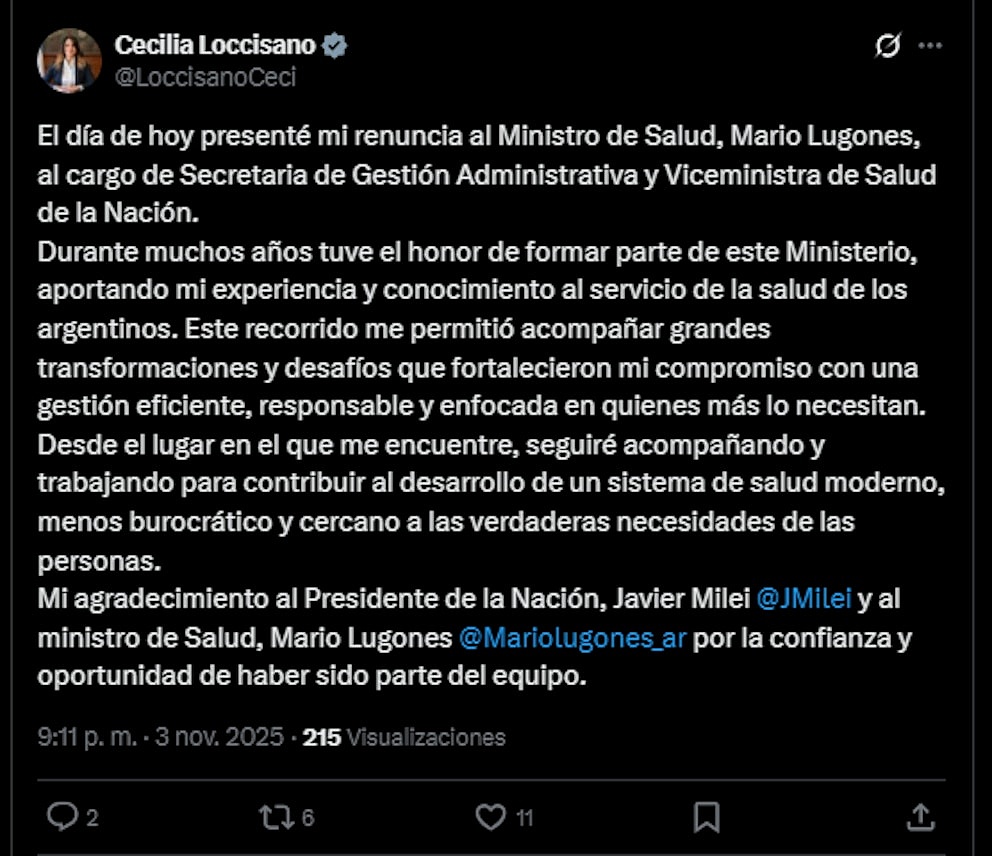
Task: Click the reply speech bubble icon
Action: (x=62, y=817)
